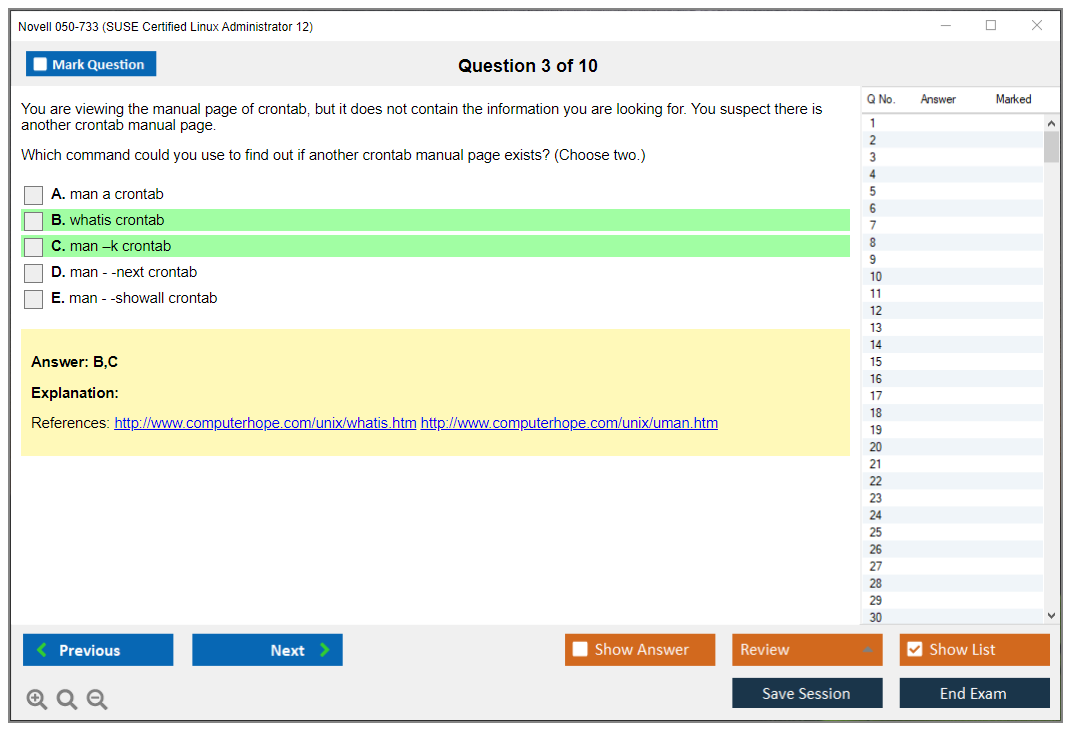The width and height of the screenshot is (1075, 735).
Task: Click the reset zoom magnifier icon
Action: point(67,700)
